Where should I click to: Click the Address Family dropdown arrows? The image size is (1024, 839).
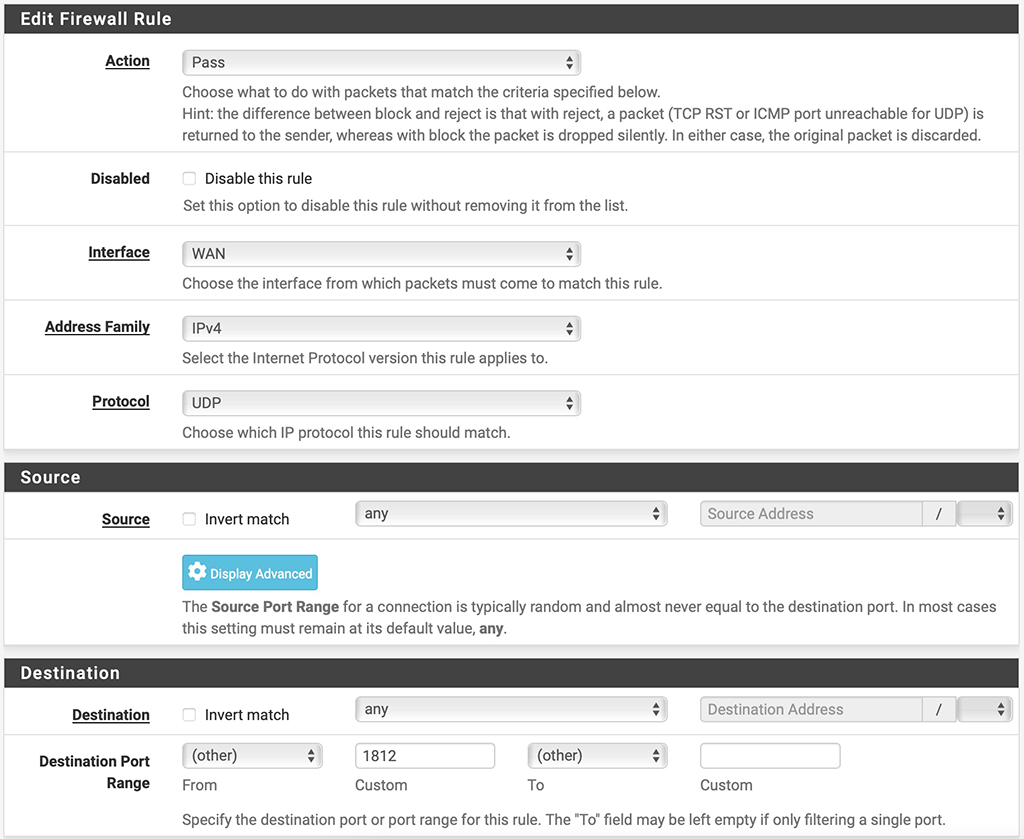(x=570, y=328)
